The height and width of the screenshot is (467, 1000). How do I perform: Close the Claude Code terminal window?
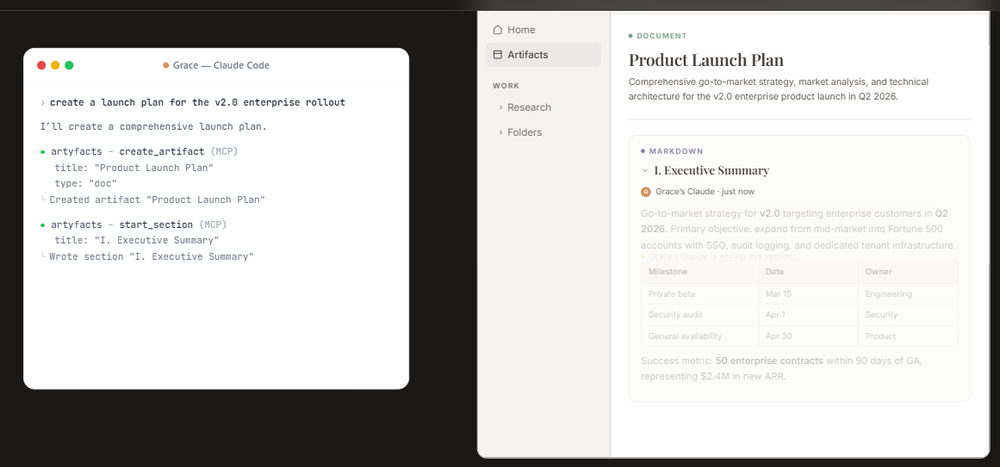tap(41, 65)
